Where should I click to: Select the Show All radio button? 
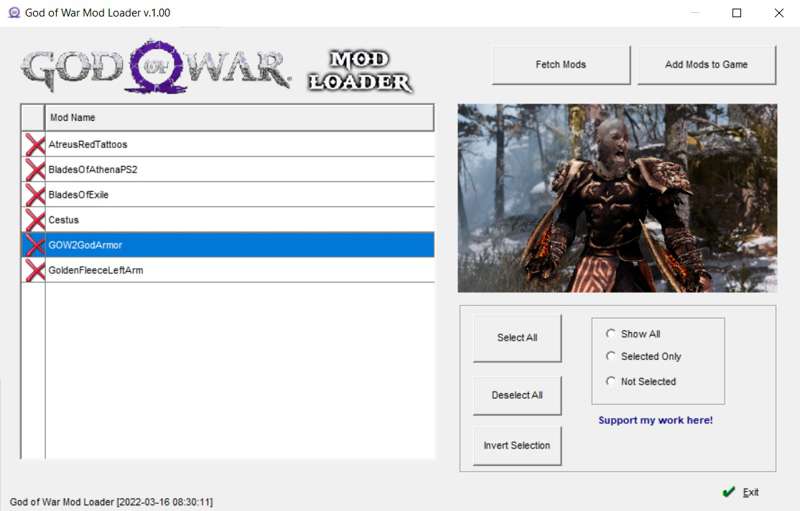point(611,334)
